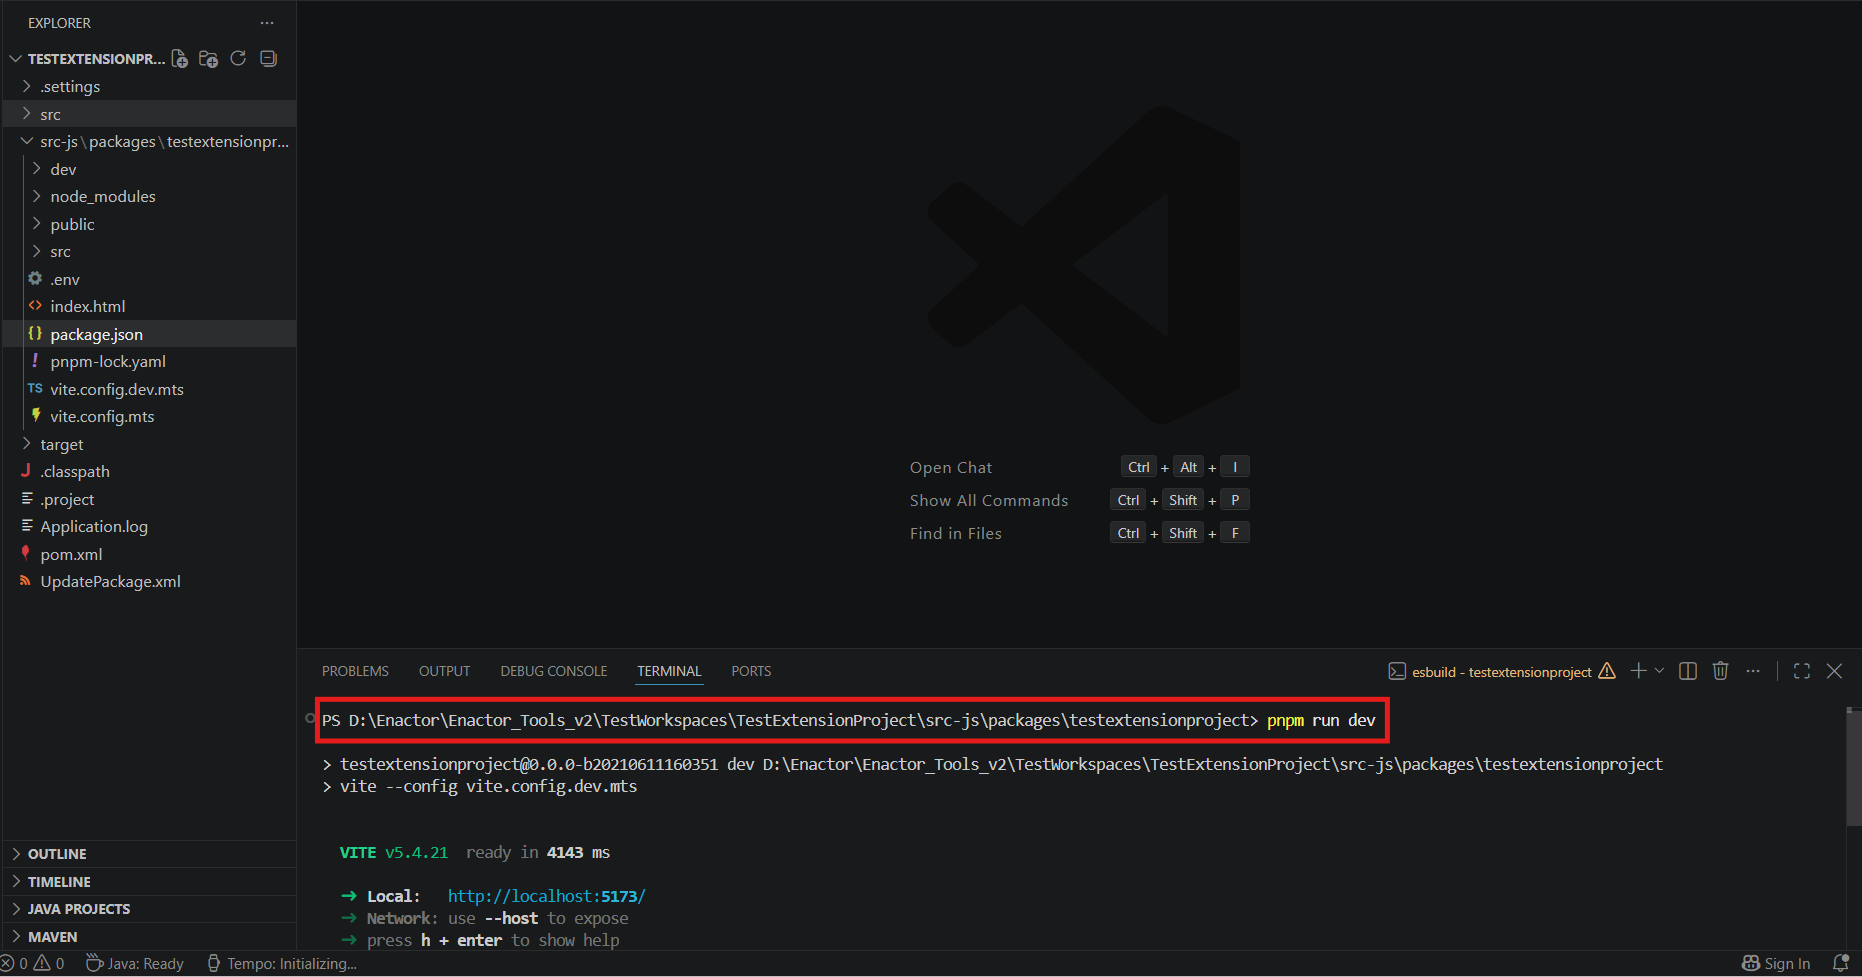Open pnpm-lock.yaml file
1862x977 pixels.
(150, 361)
